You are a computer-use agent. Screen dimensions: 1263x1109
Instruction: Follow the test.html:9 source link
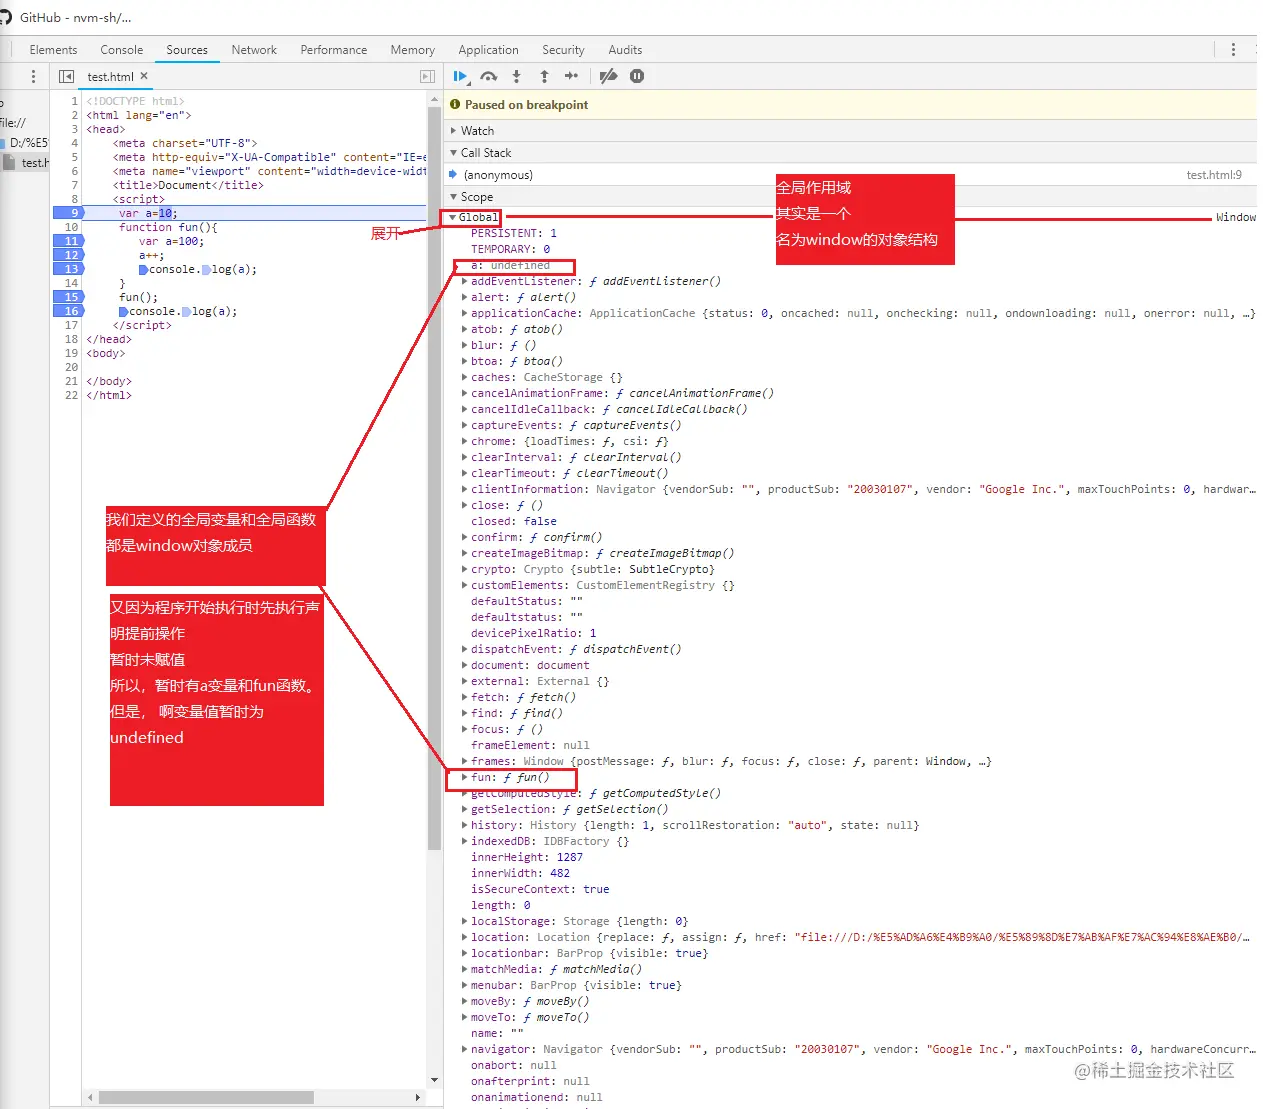tap(1214, 175)
